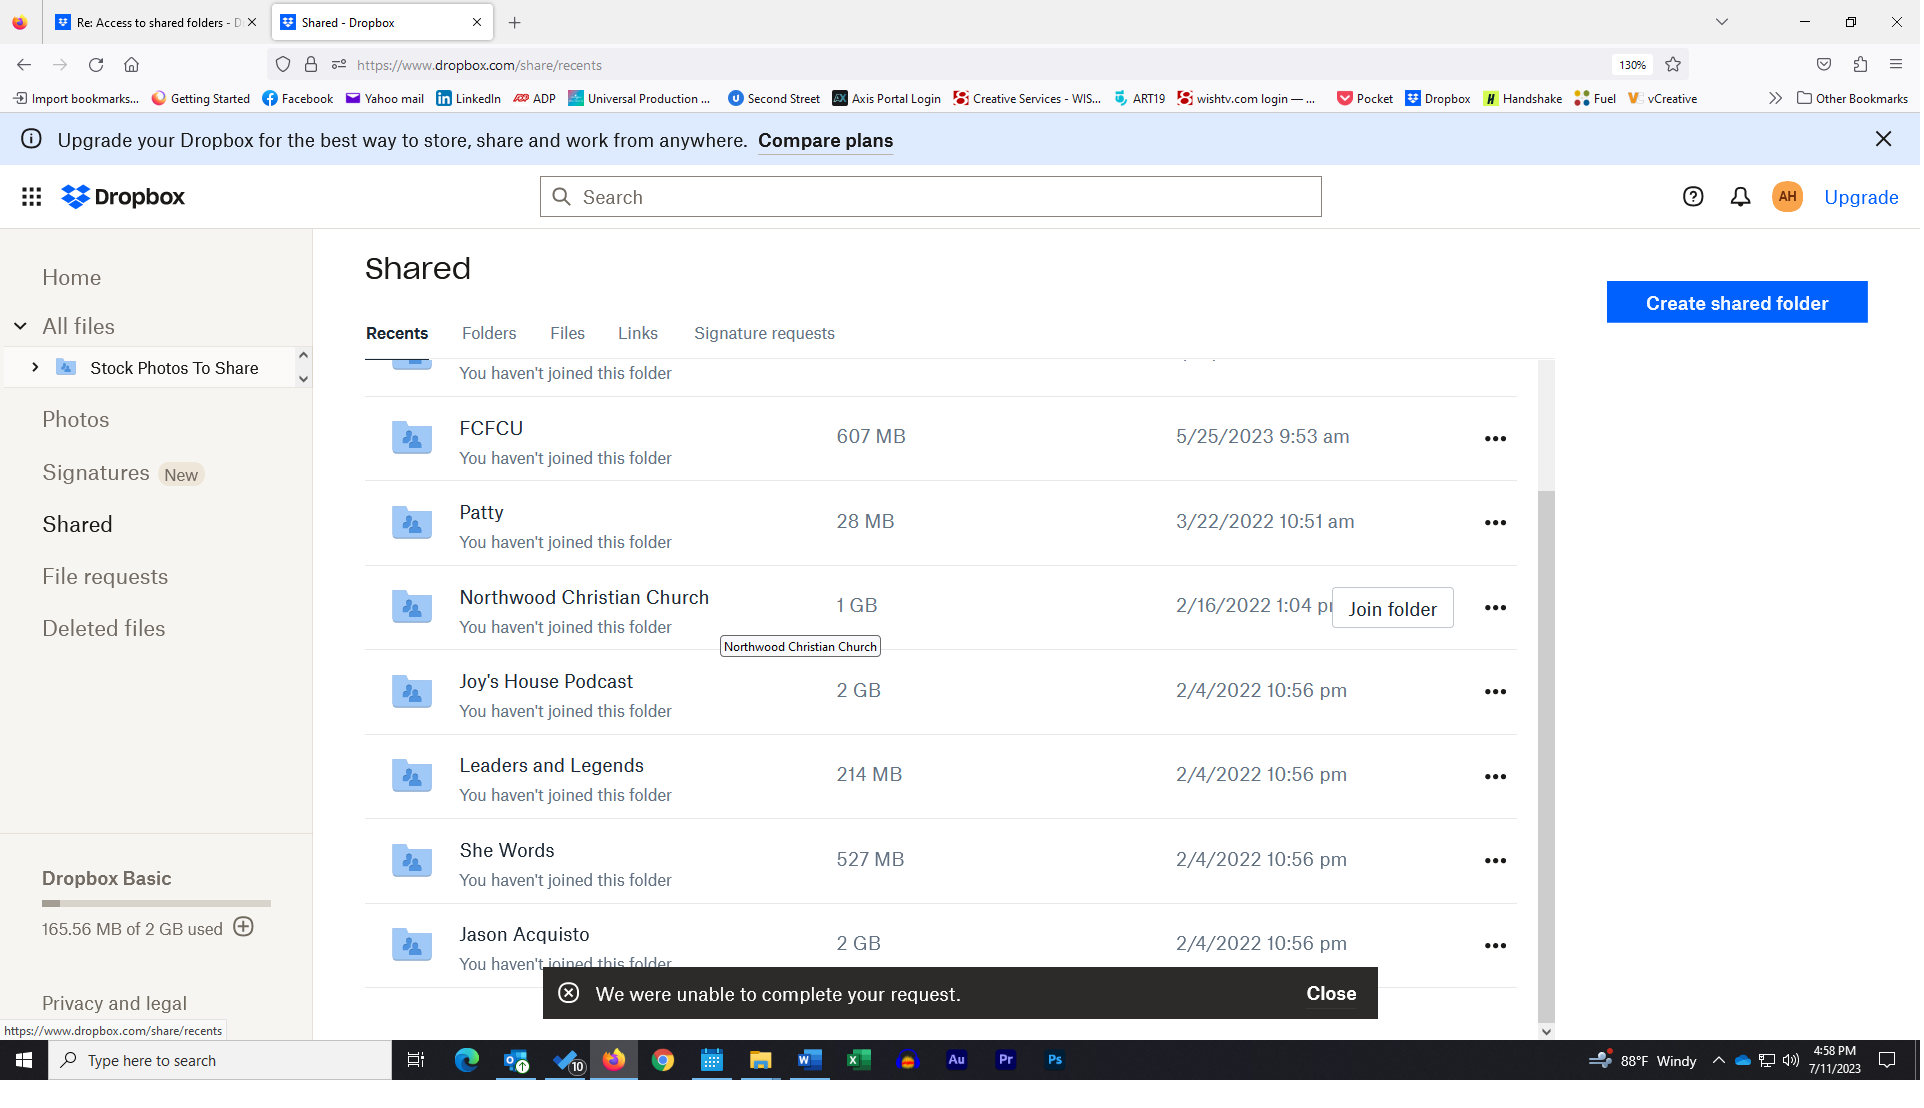Click the Patty shared folder icon
The image size is (1924, 1108).
click(412, 523)
